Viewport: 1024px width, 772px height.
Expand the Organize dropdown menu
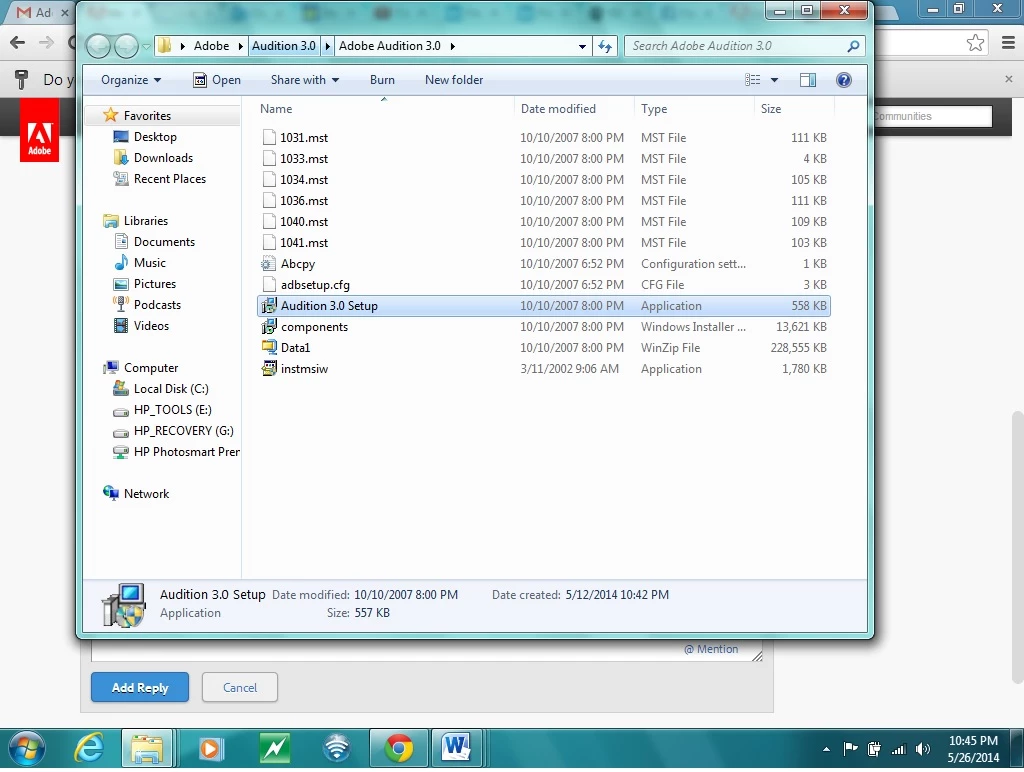131,80
